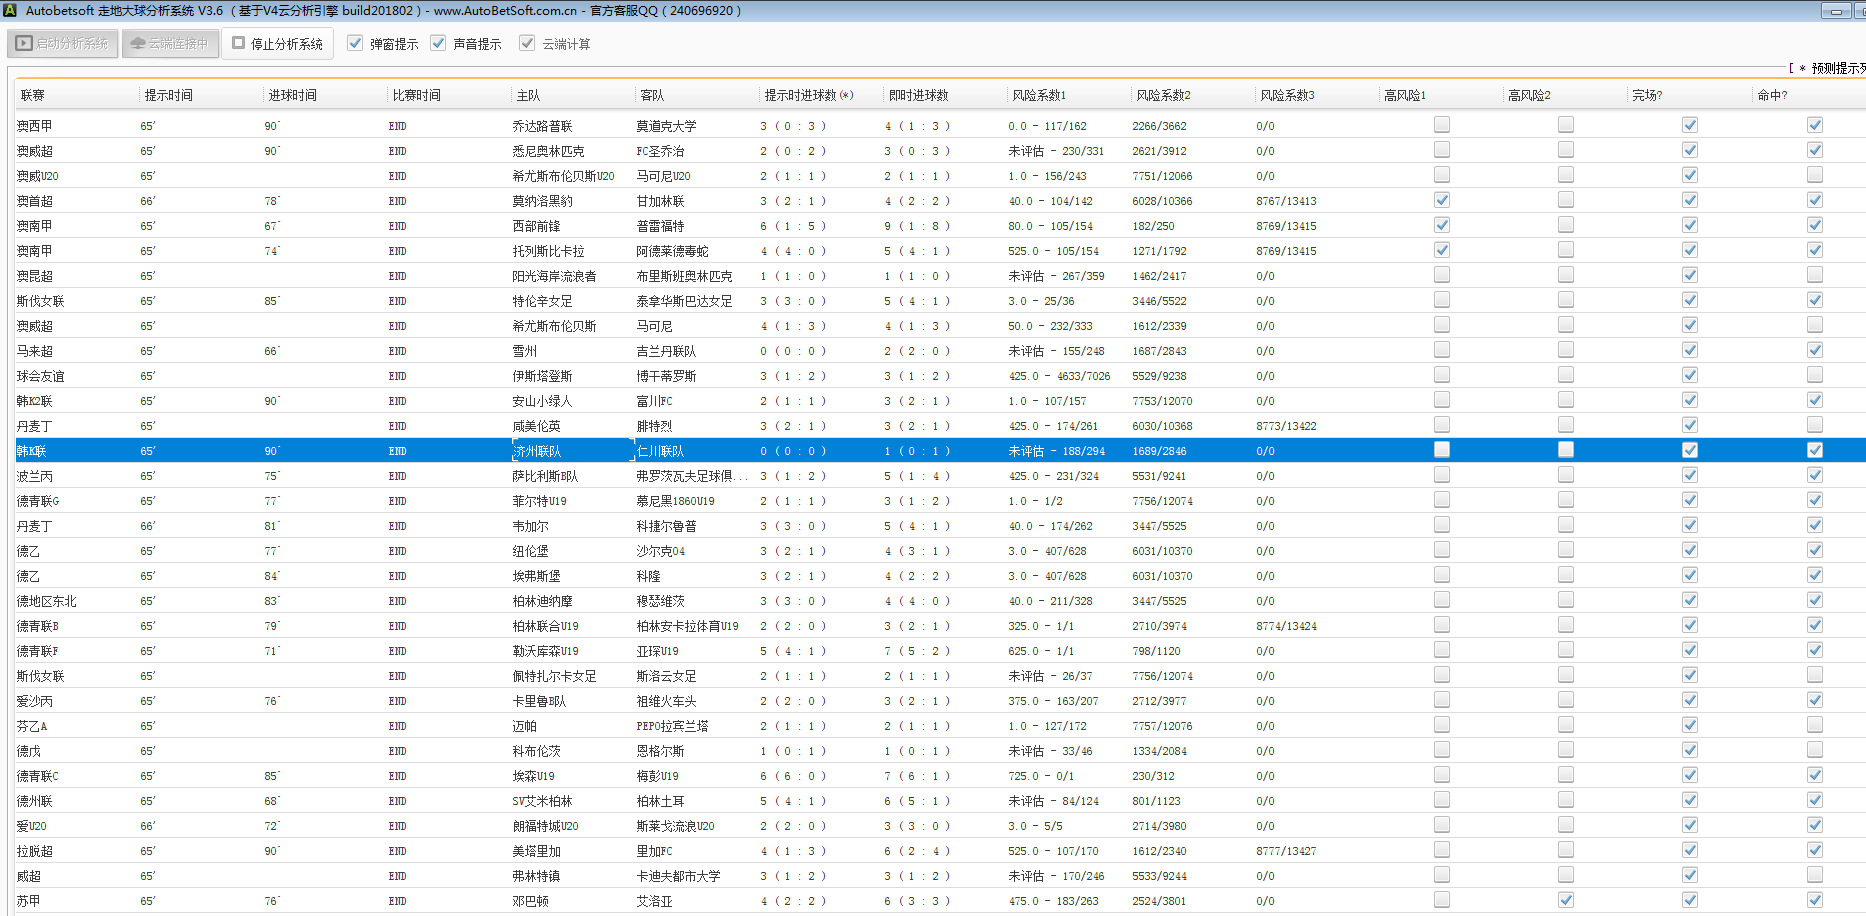Toggle the 云端计算 checkbox
The height and width of the screenshot is (916, 1866).
coord(527,43)
